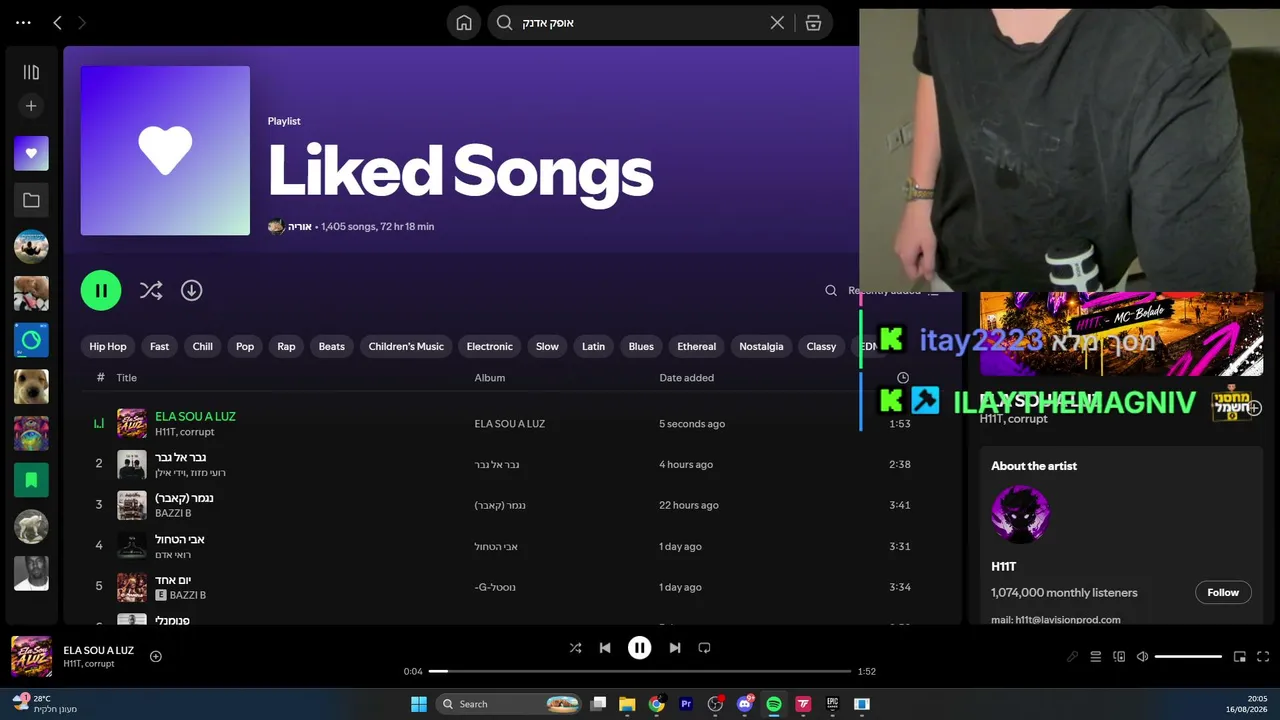Toggle shuffle for the Liked Songs playlist

point(151,290)
